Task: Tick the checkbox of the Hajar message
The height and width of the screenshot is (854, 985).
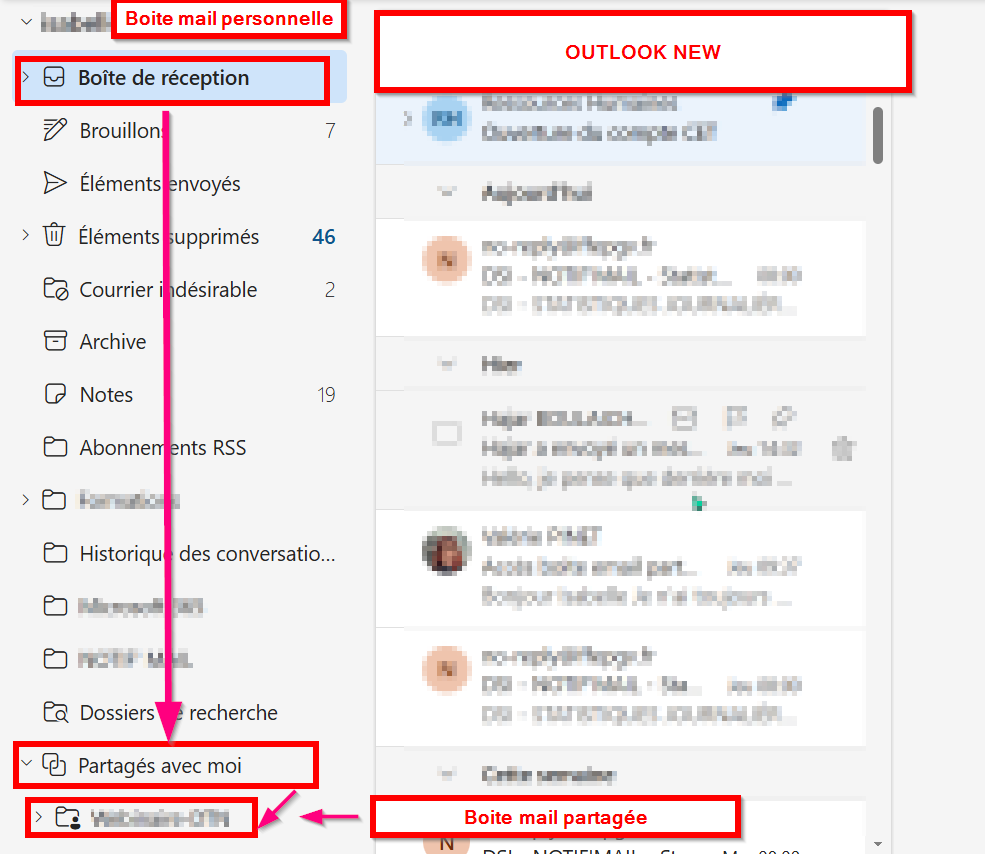Action: (447, 433)
